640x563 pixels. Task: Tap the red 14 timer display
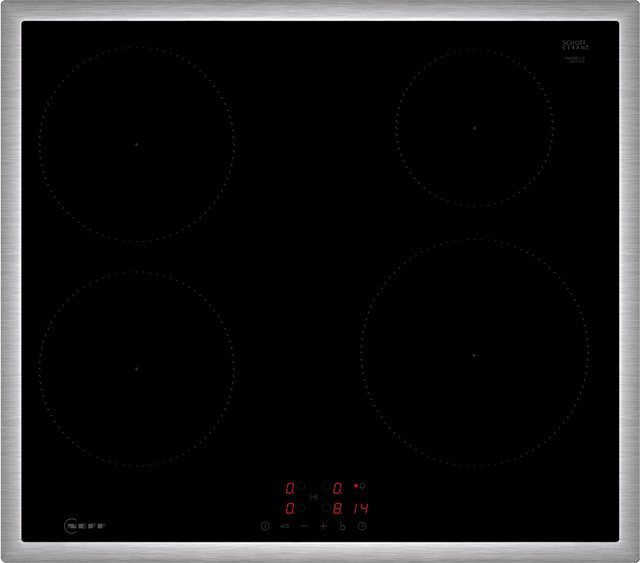tap(361, 508)
